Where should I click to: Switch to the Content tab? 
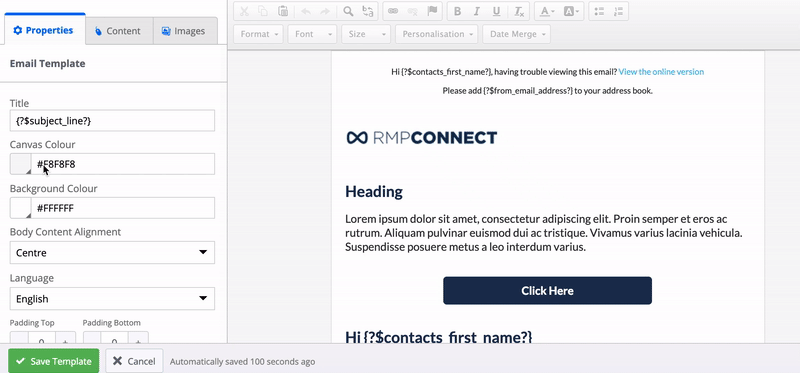(119, 31)
